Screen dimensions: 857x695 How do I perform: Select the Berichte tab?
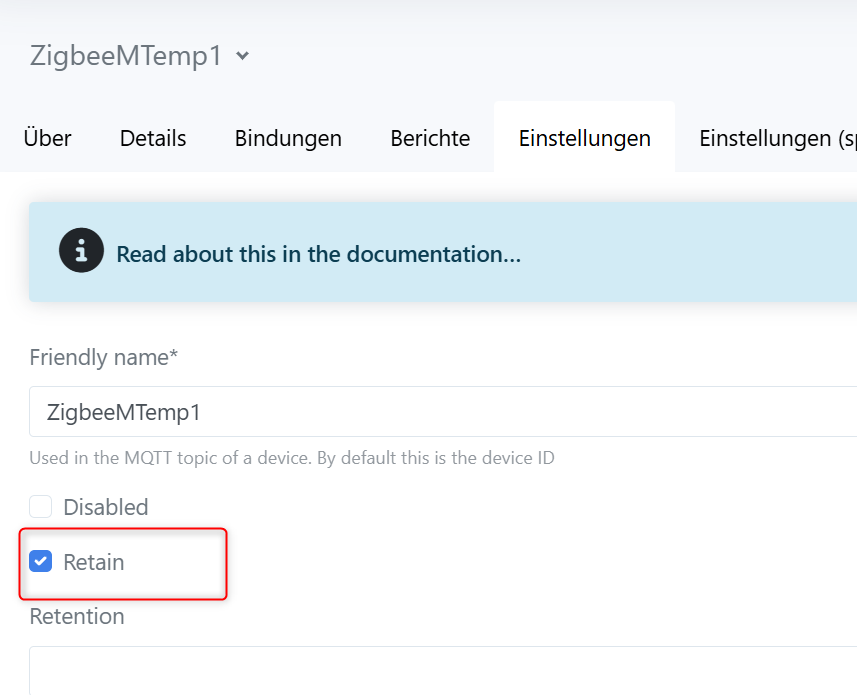click(430, 138)
